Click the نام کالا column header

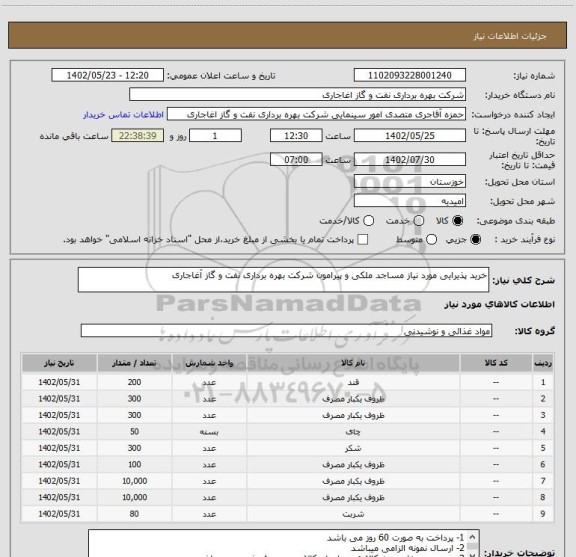click(x=353, y=363)
